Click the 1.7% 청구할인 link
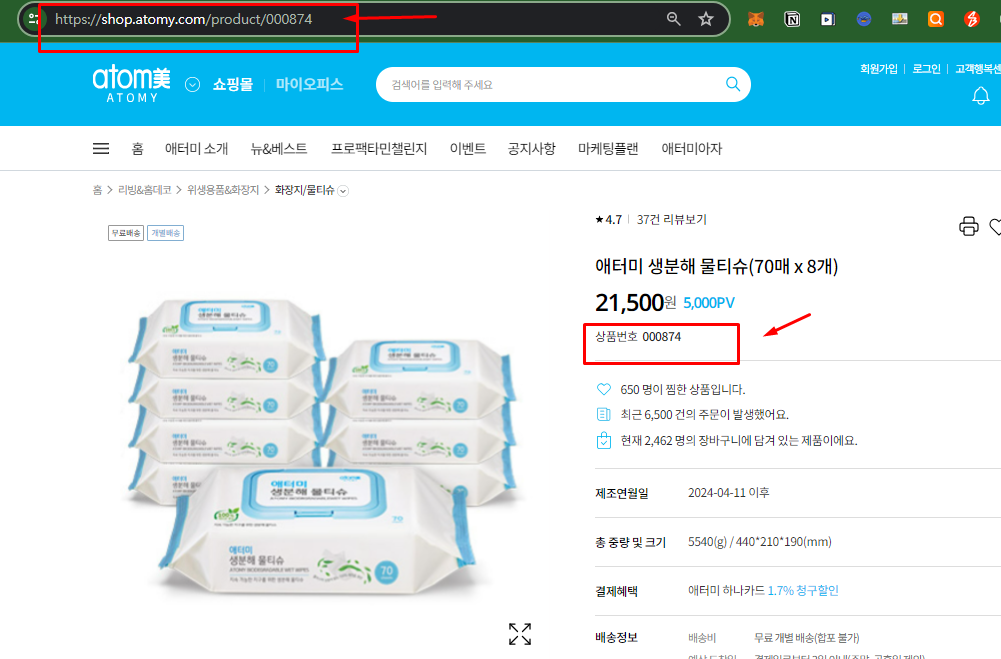1001x659 pixels. [802, 591]
